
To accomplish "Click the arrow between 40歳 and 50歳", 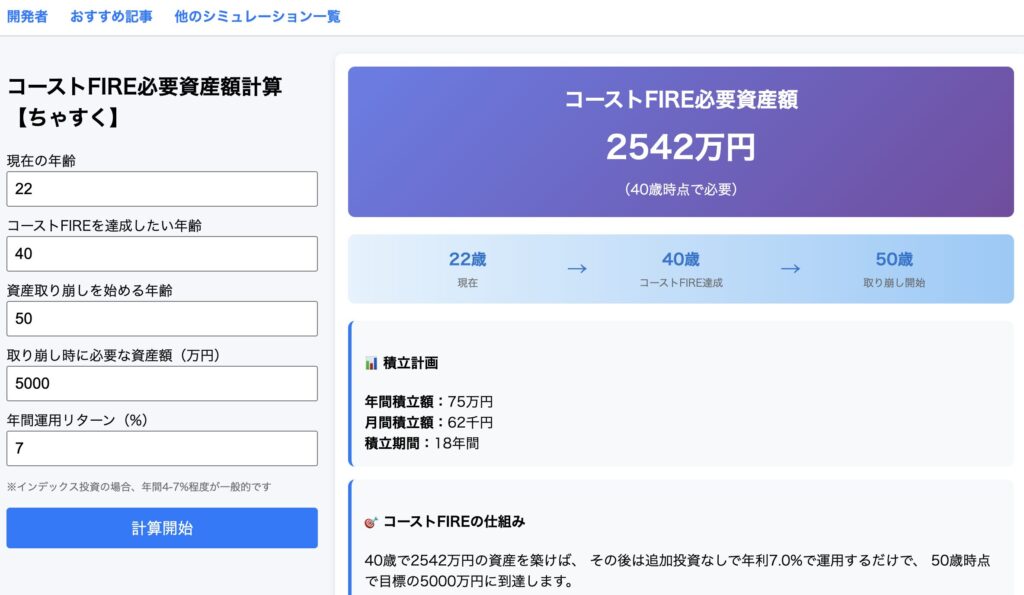I will click(x=790, y=268).
